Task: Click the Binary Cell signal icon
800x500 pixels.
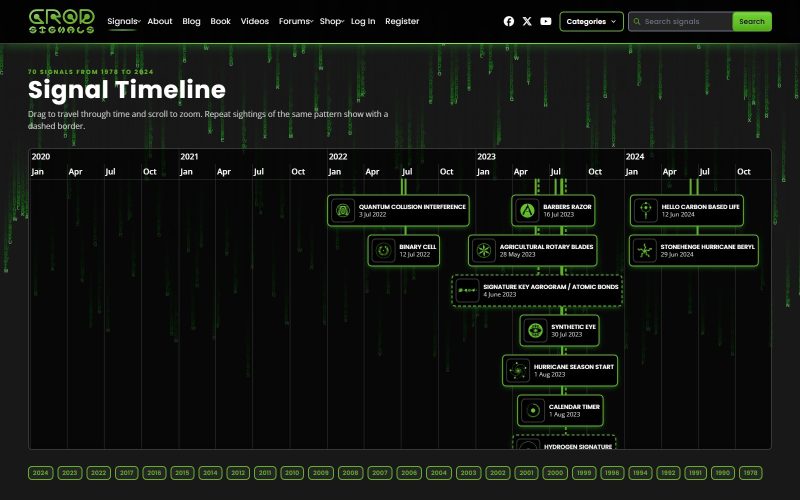Action: tap(383, 251)
